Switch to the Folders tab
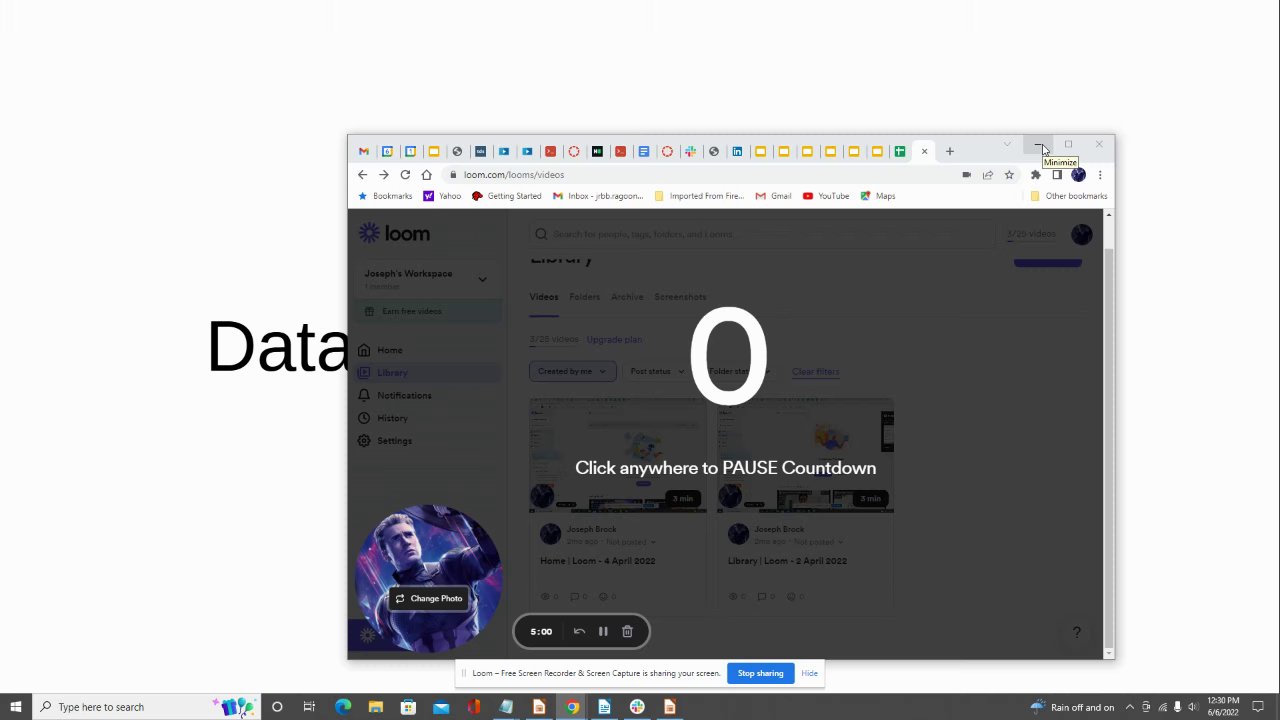 (x=584, y=297)
